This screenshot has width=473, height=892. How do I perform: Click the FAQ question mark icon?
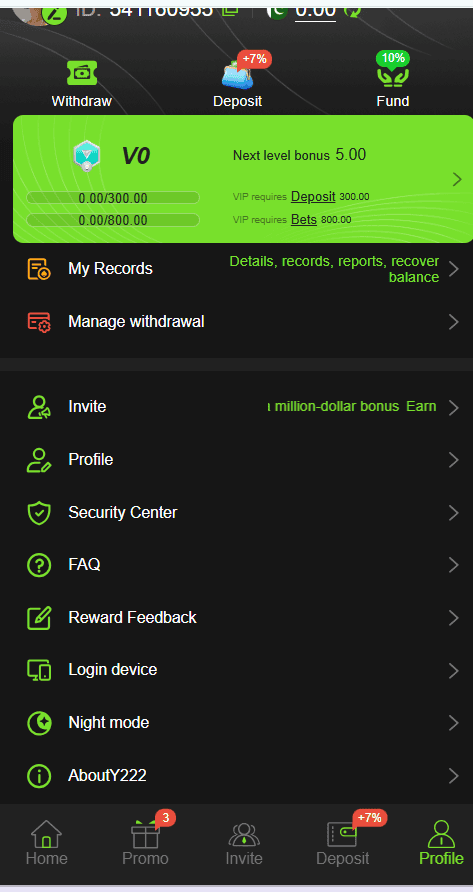tap(39, 565)
